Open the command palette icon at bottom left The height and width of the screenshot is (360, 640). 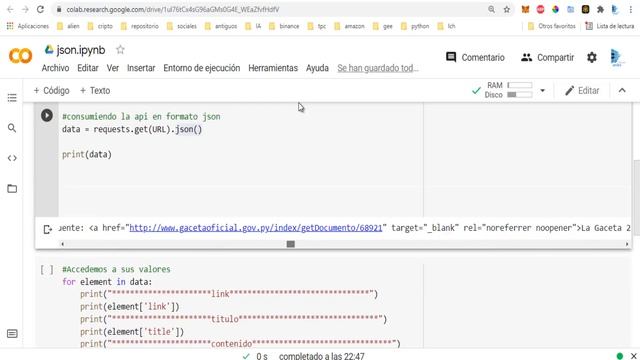(x=12, y=334)
